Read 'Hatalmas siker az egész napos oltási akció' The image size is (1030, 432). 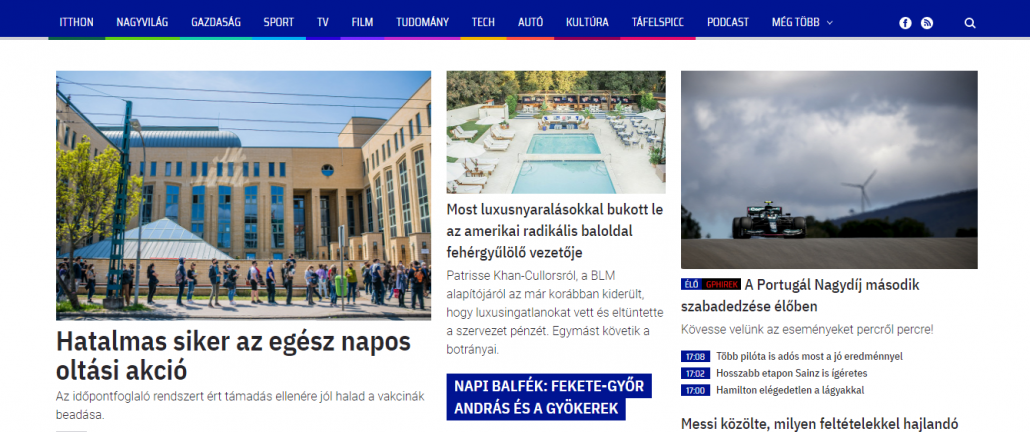[x=233, y=356]
